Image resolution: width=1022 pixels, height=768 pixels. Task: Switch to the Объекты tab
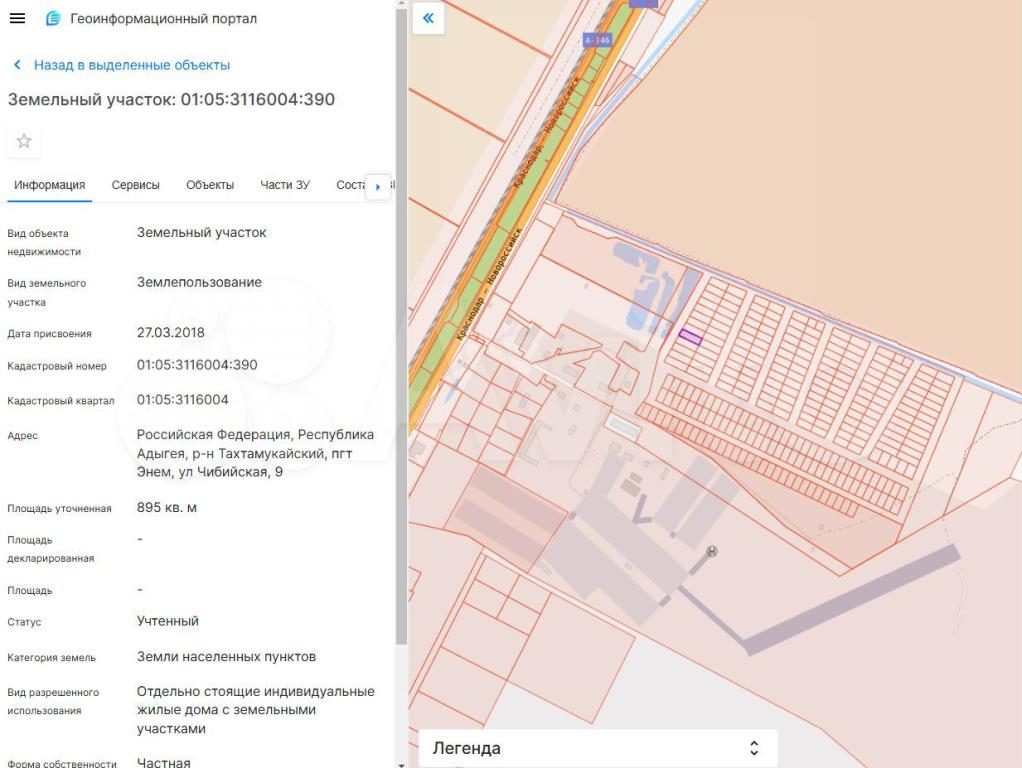click(x=210, y=185)
